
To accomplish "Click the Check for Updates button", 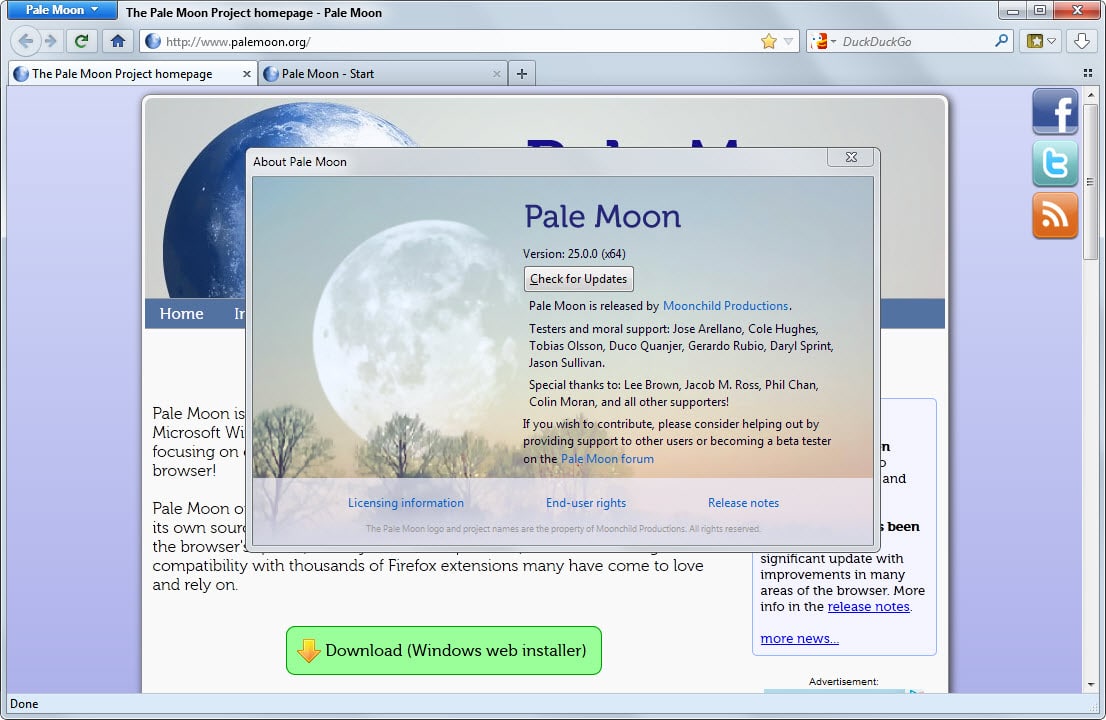I will (578, 279).
